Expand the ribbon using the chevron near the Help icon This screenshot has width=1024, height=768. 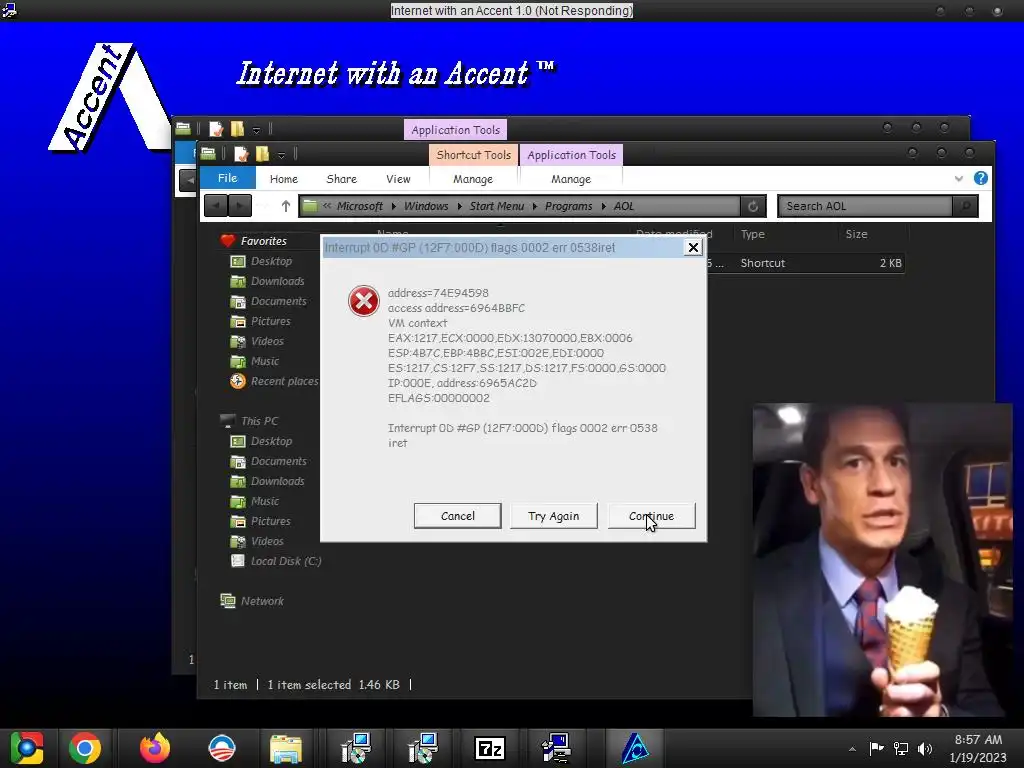click(958, 178)
